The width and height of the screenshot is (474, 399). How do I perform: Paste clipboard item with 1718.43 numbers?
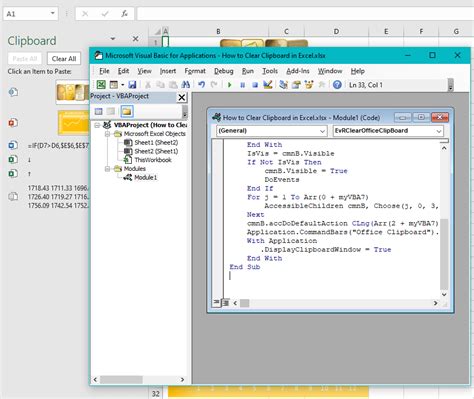point(48,197)
